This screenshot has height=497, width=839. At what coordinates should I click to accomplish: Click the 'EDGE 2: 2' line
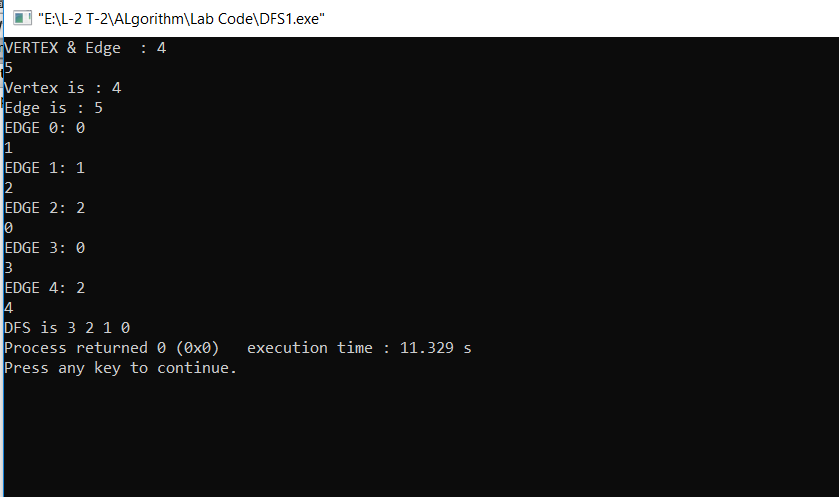(44, 208)
